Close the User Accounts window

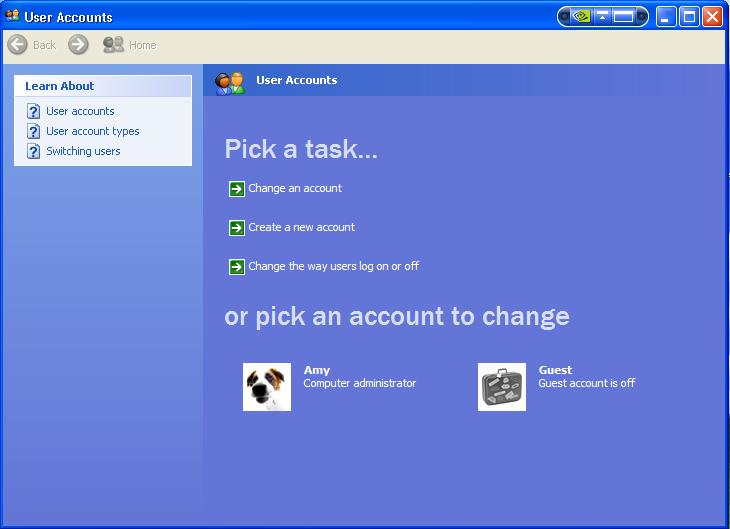point(712,17)
